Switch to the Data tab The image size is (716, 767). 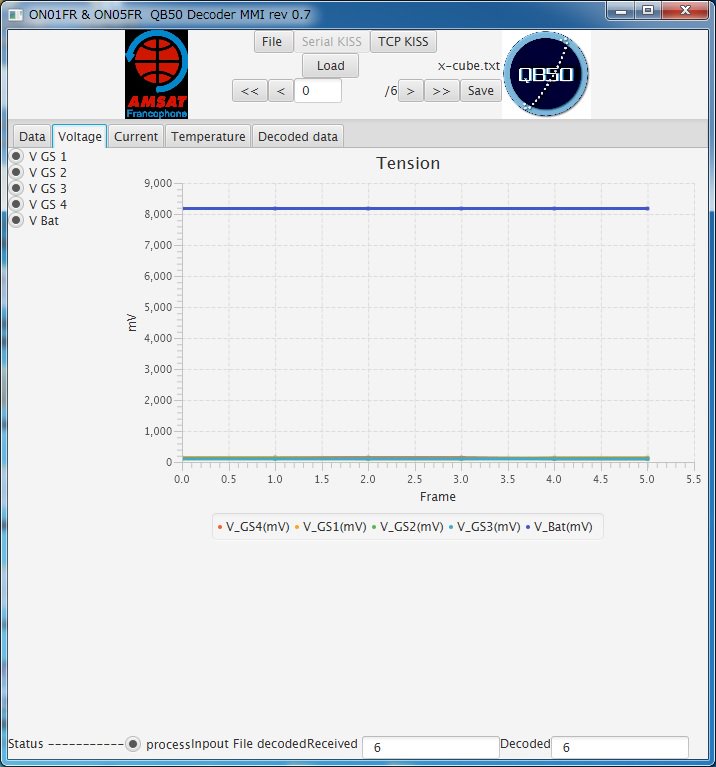coord(32,136)
